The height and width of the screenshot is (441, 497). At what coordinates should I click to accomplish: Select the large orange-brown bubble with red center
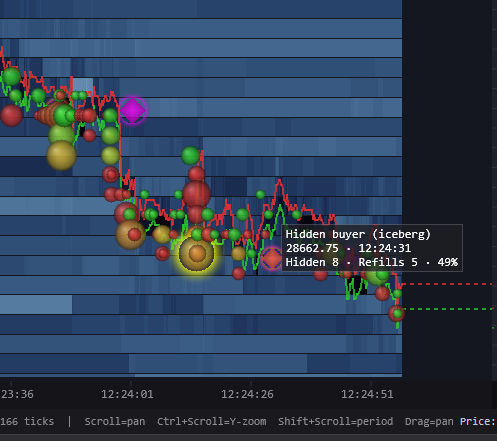tap(130, 234)
